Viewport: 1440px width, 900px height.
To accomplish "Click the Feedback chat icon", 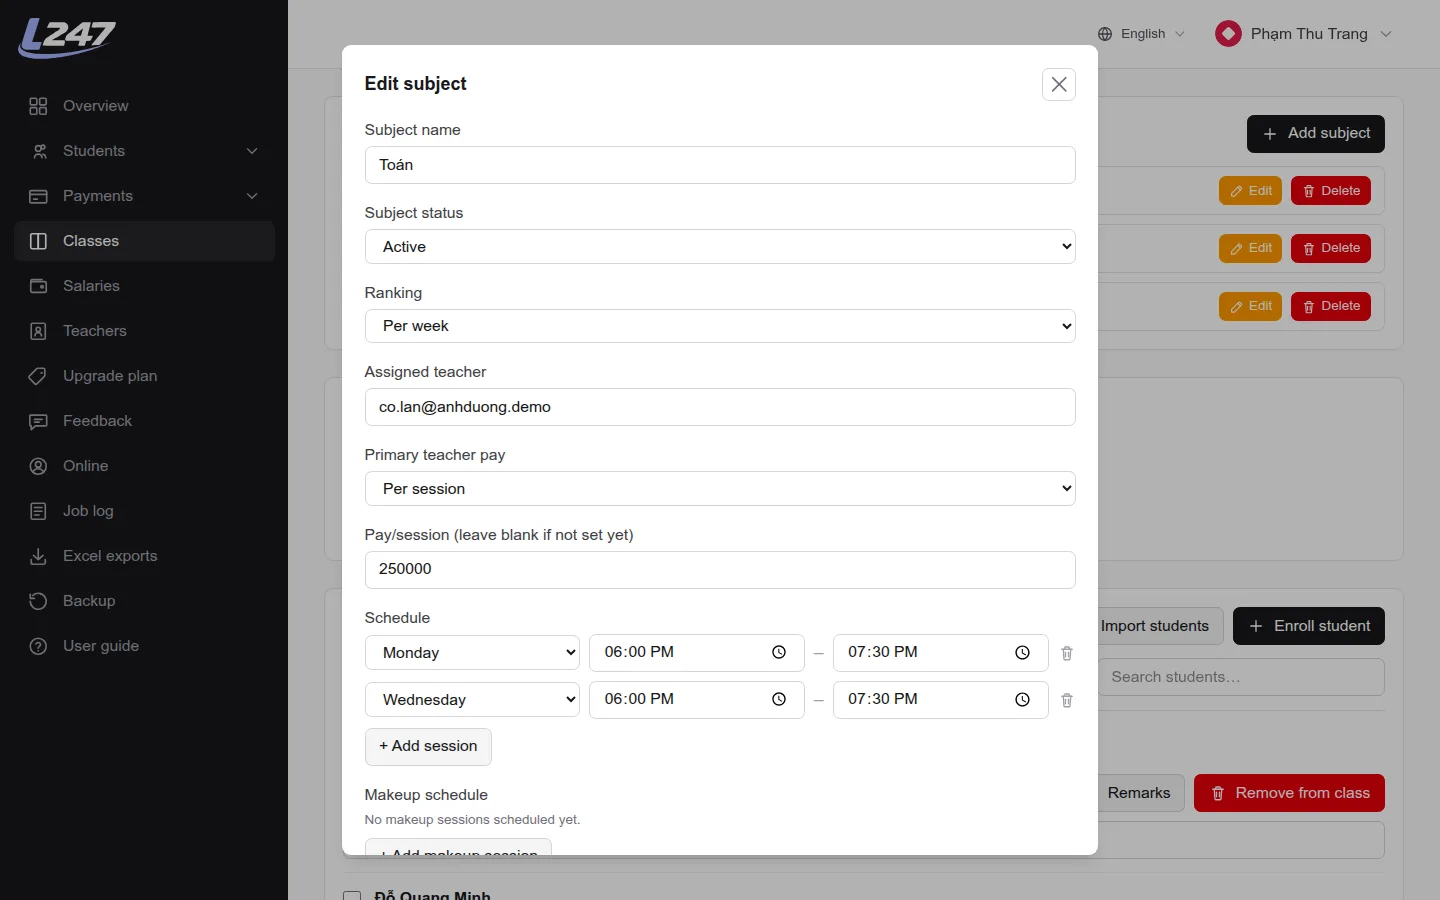I will (38, 421).
